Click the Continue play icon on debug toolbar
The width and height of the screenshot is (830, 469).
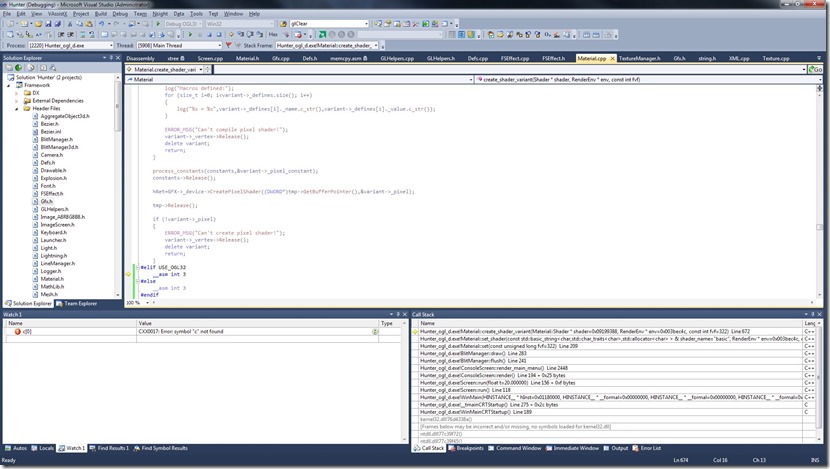tap(190, 34)
